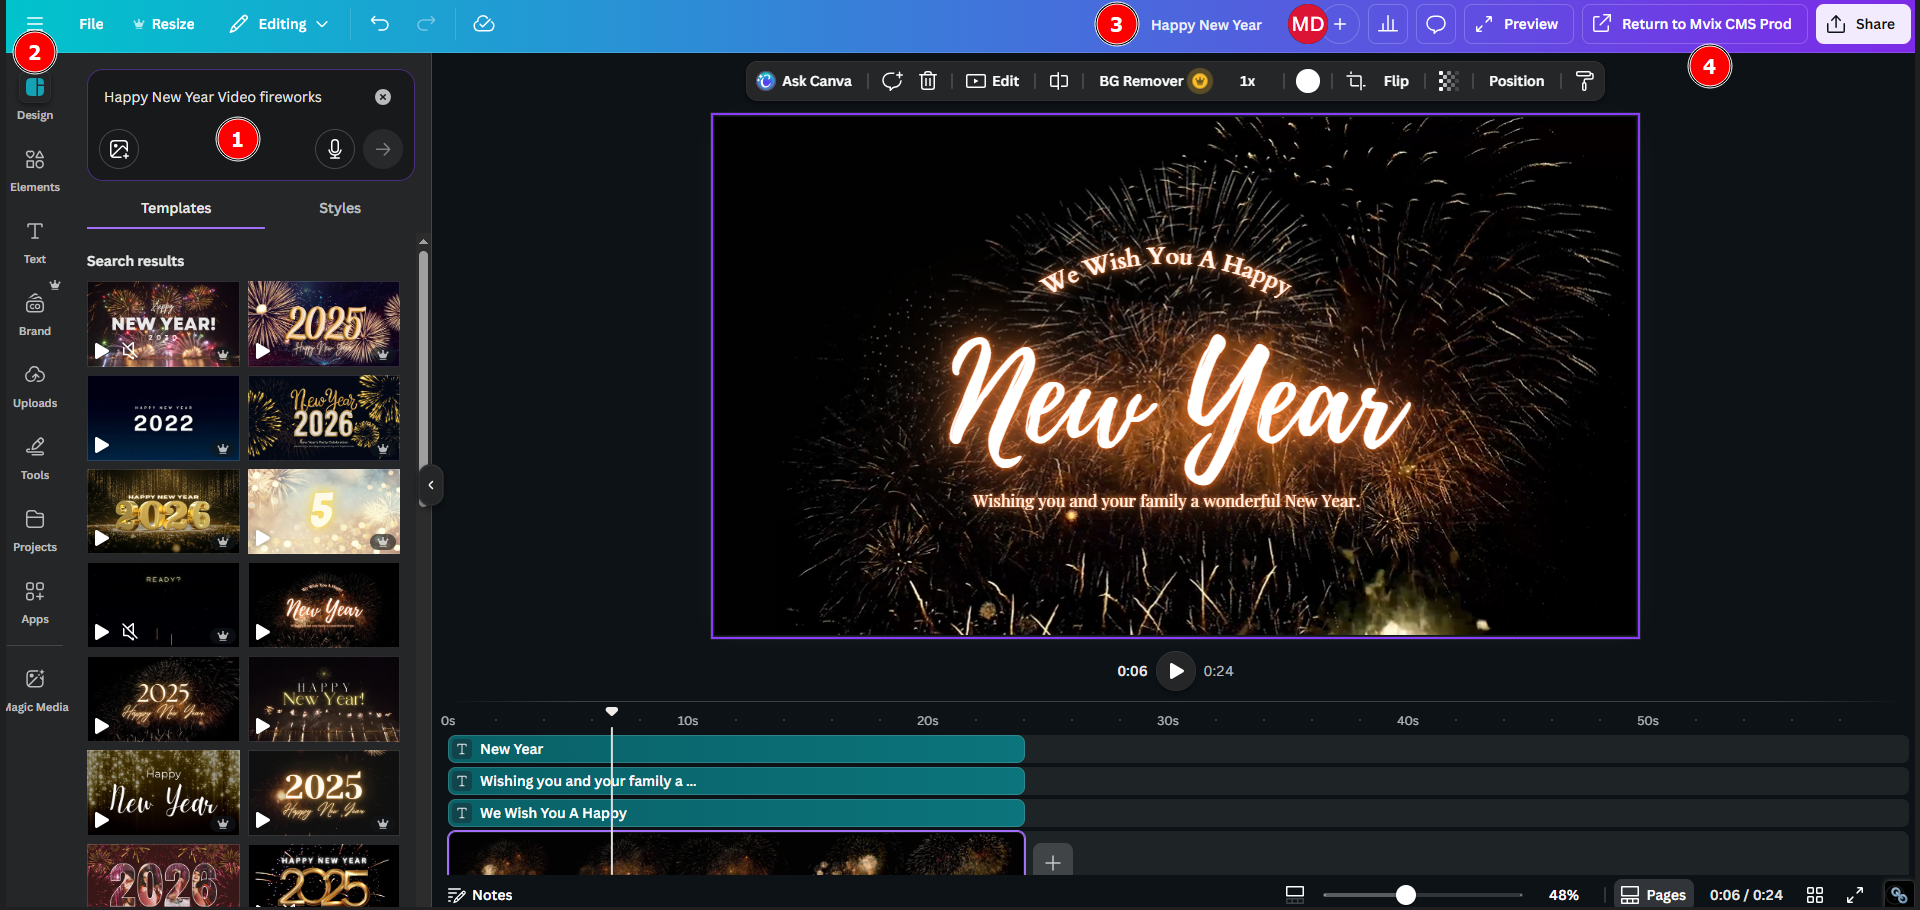Toggle the Notes panel
This screenshot has width=1920, height=910.
[480, 895]
